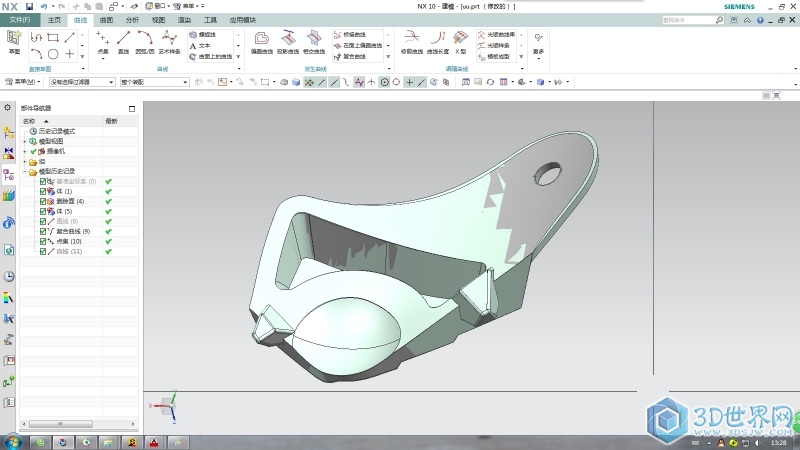Sort by the 名称 column header
This screenshot has height=450, width=800.
(x=61, y=121)
